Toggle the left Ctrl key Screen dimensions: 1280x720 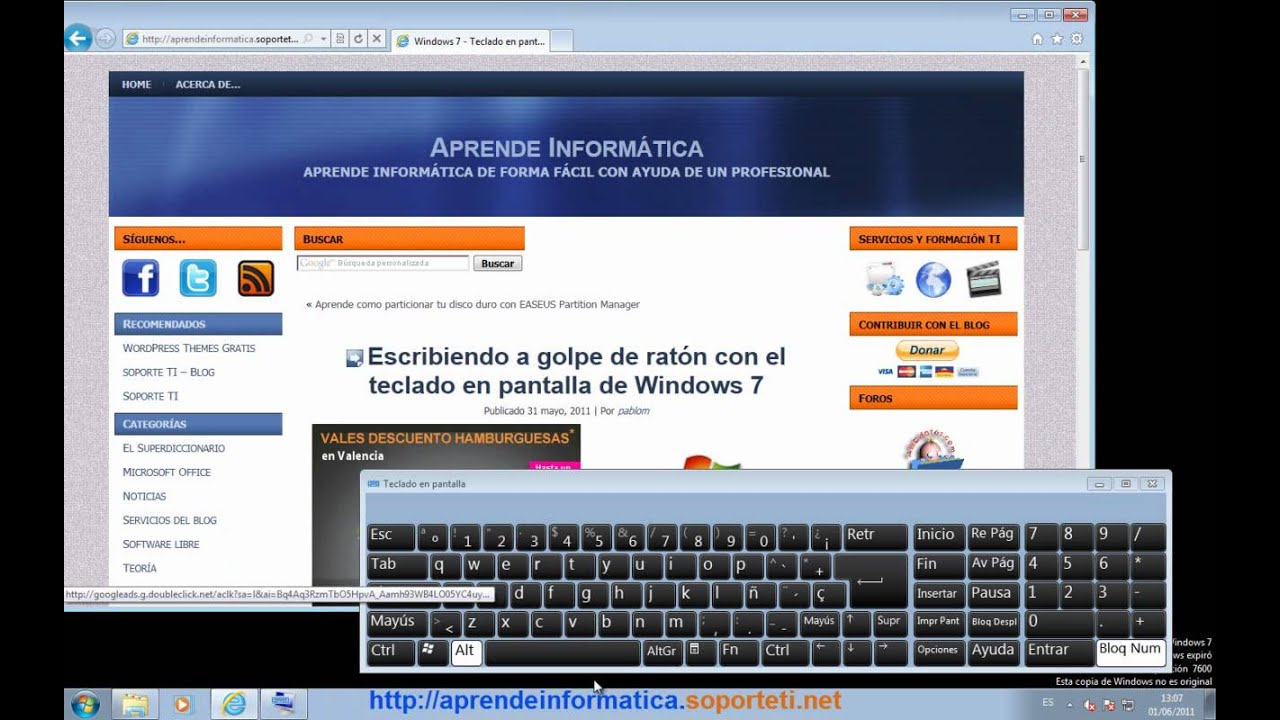coord(390,651)
